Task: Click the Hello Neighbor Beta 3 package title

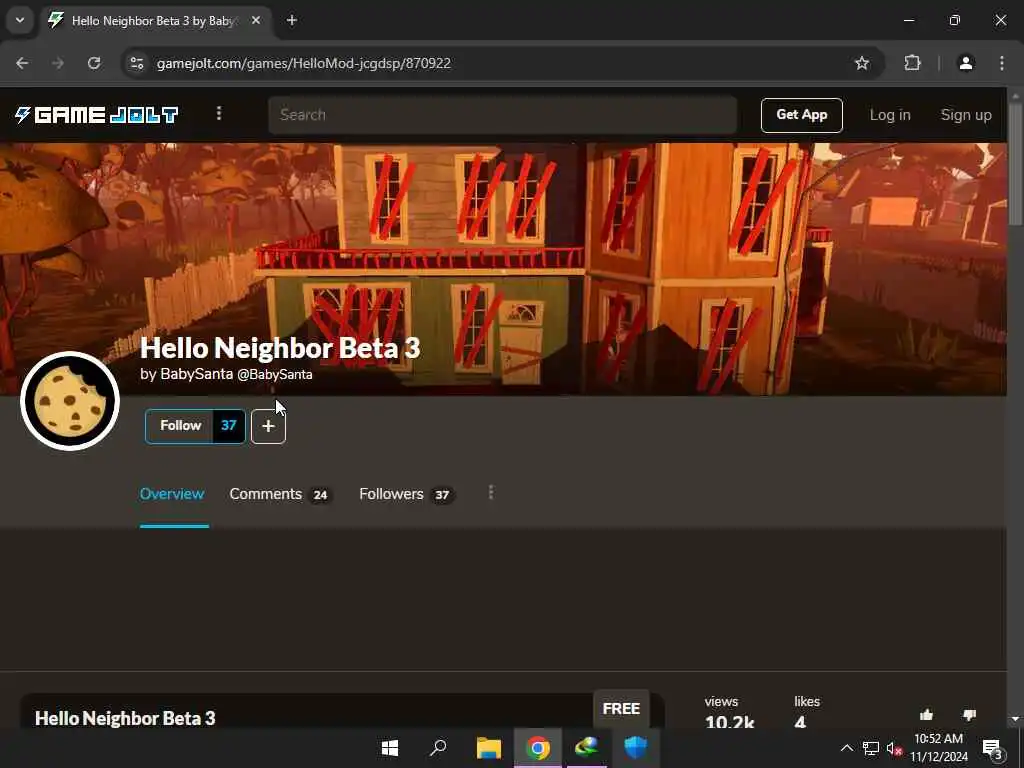Action: pyautogui.click(x=125, y=718)
